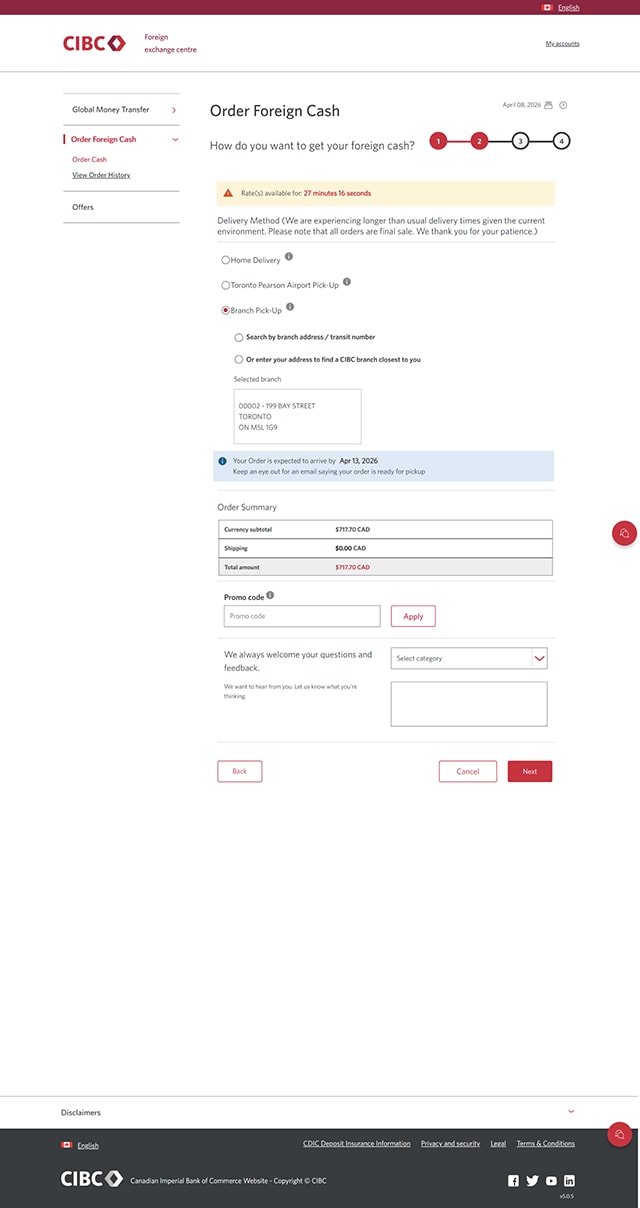Click the feedback comments text area
The image size is (640, 1208).
(x=469, y=704)
